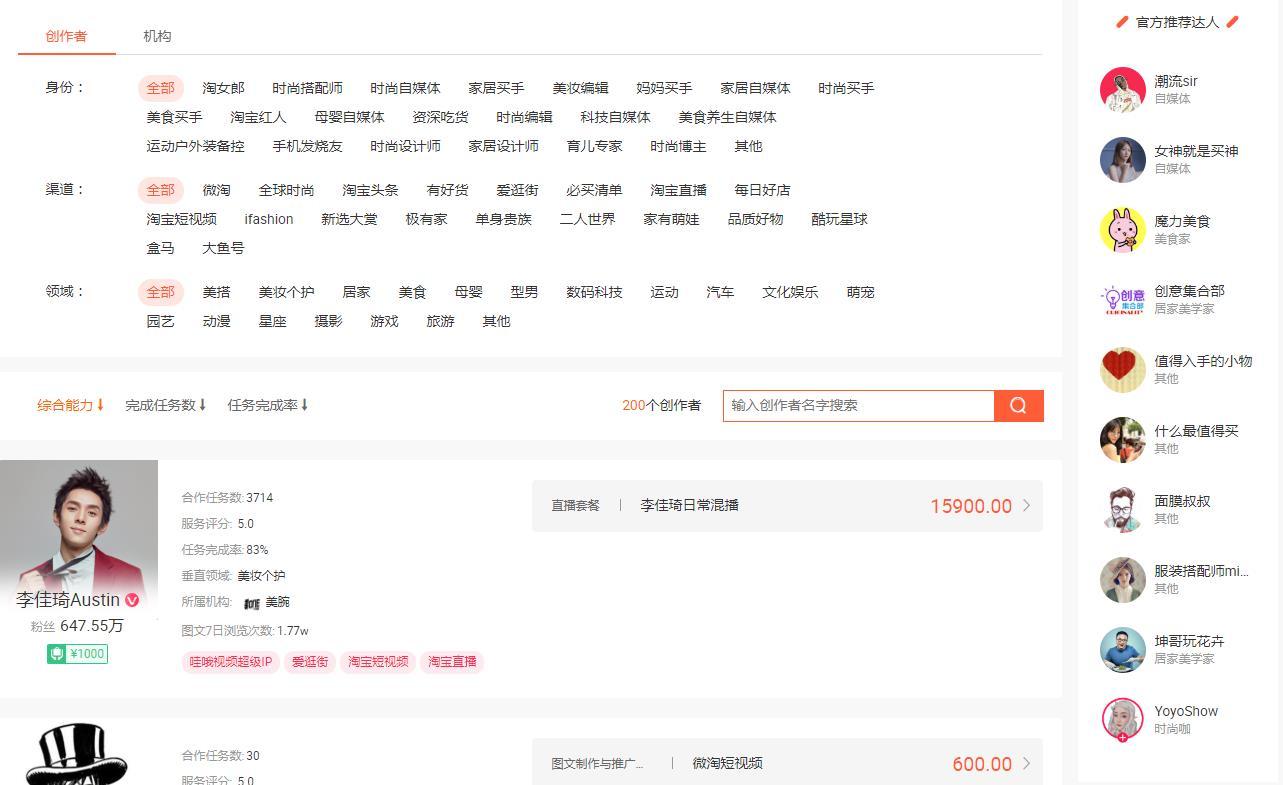This screenshot has width=1283, height=785.
Task: Open 面膜叔叔 avatar
Action: tap(1122, 510)
